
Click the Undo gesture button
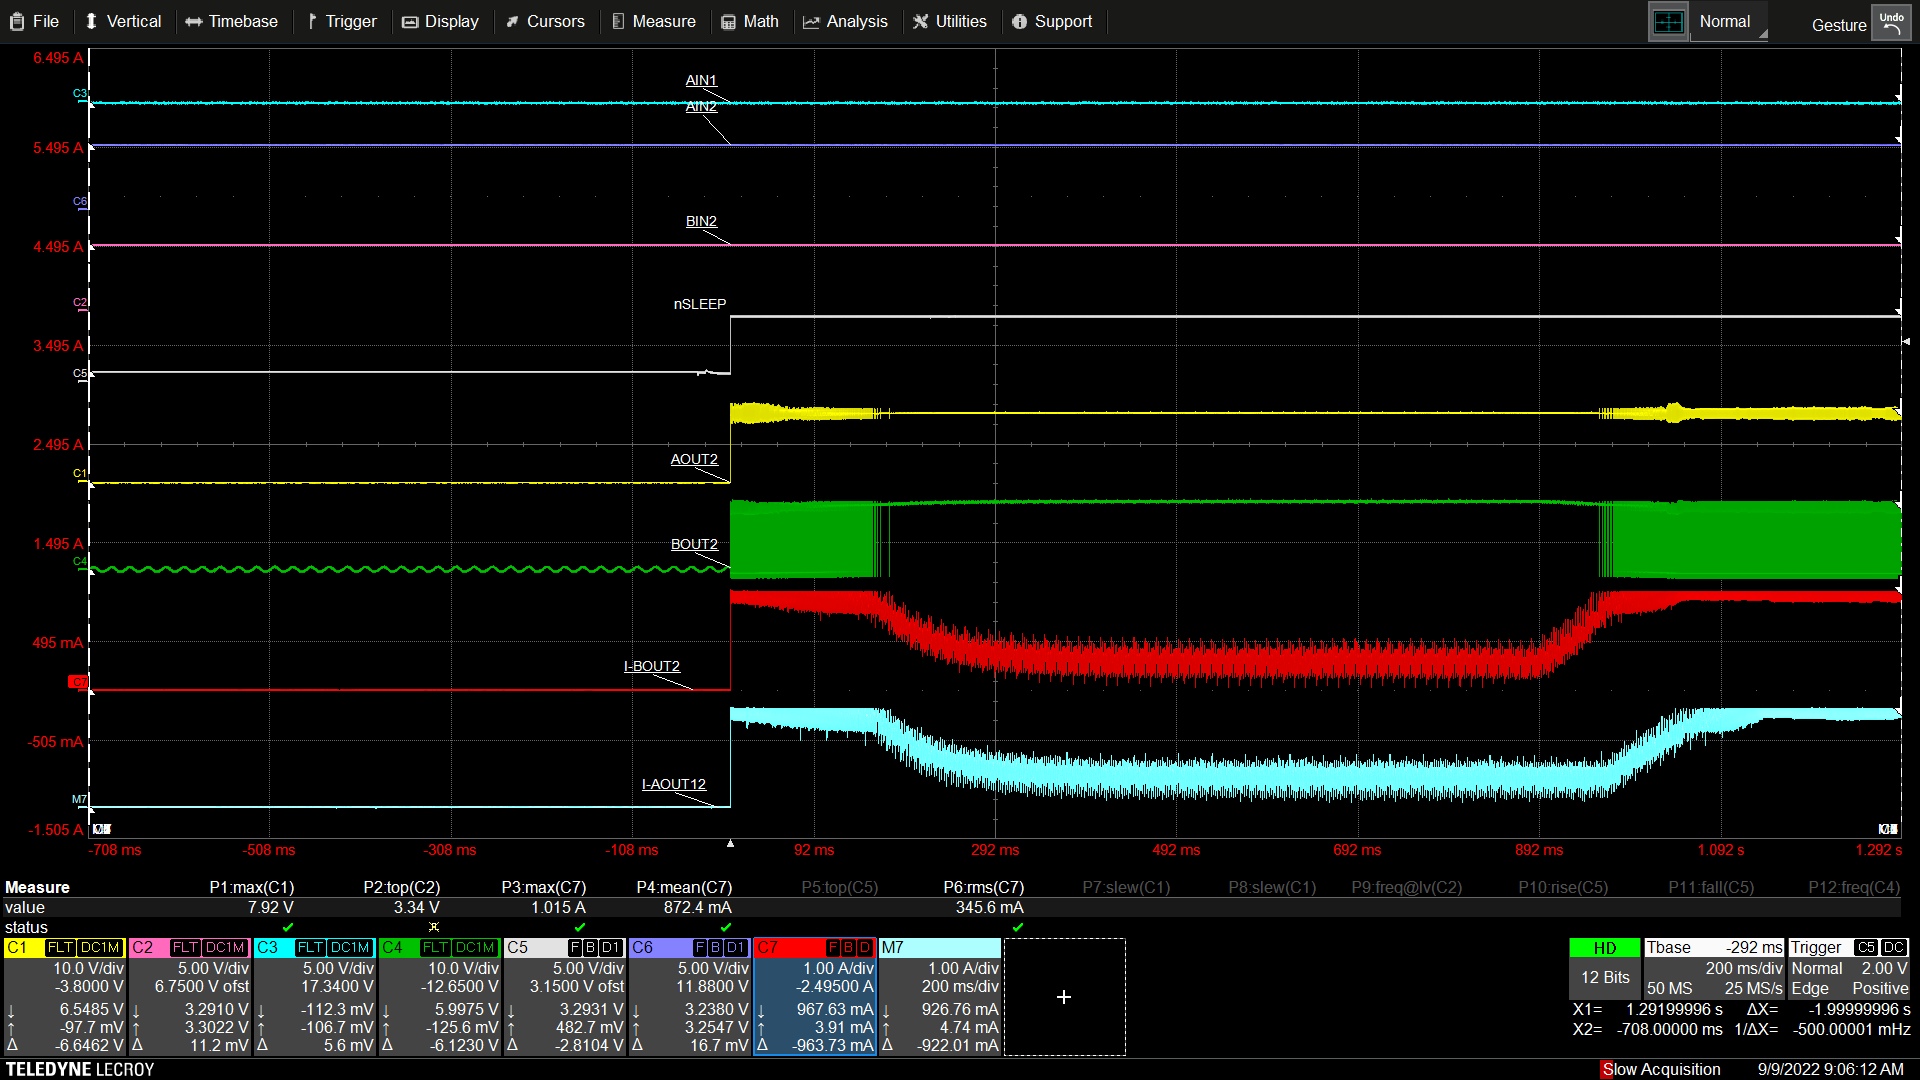tap(1891, 23)
